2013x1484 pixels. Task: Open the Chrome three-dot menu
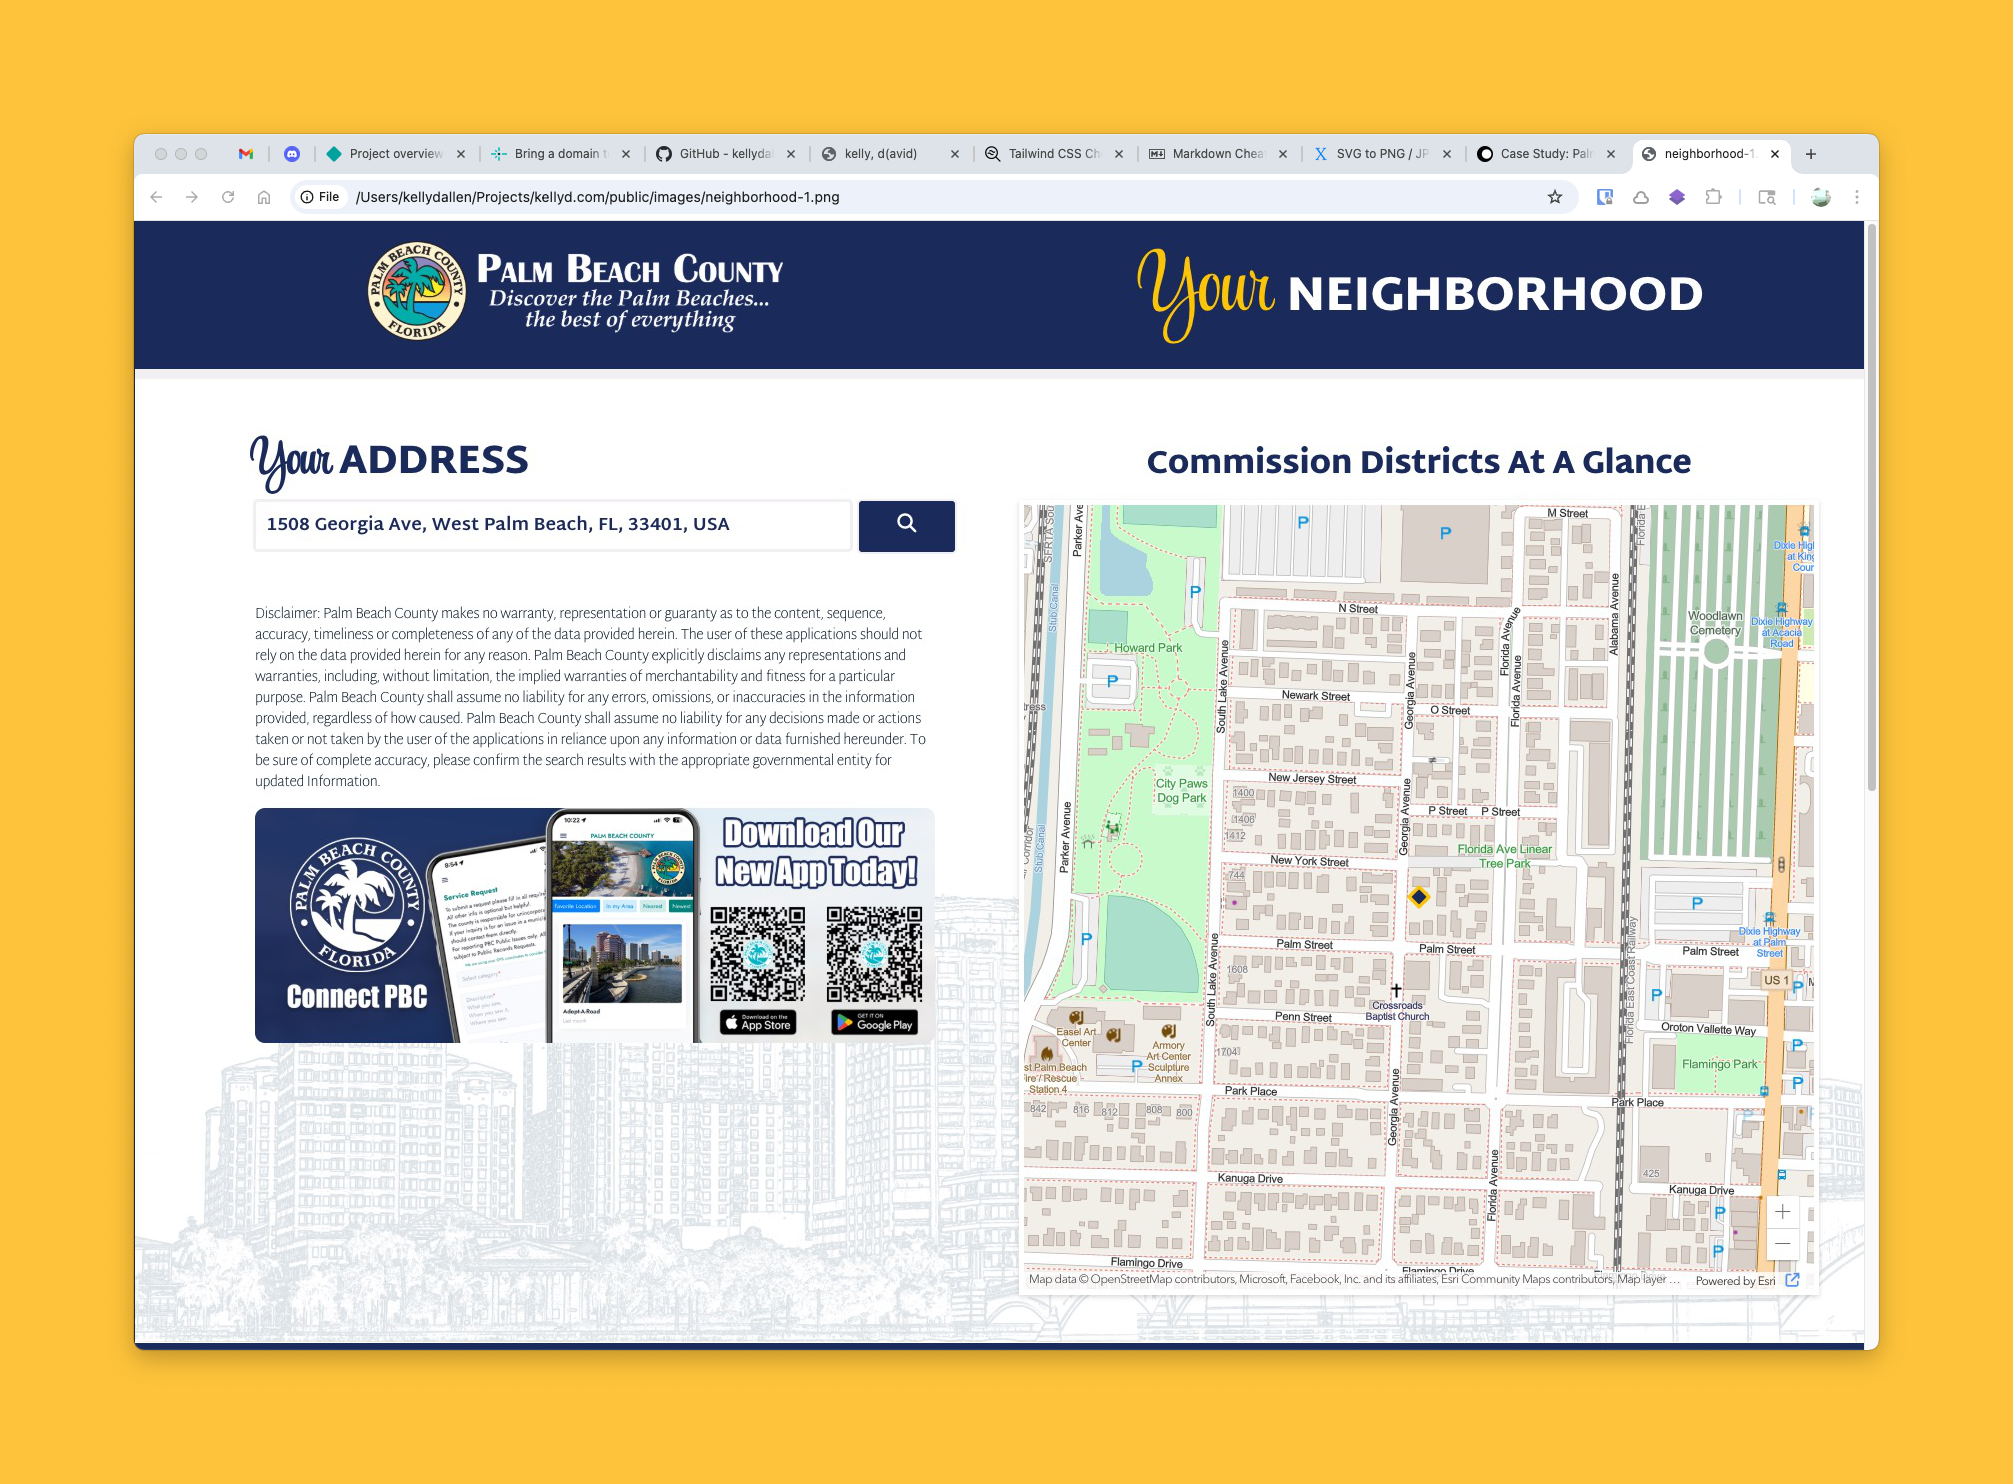pyautogui.click(x=1857, y=197)
